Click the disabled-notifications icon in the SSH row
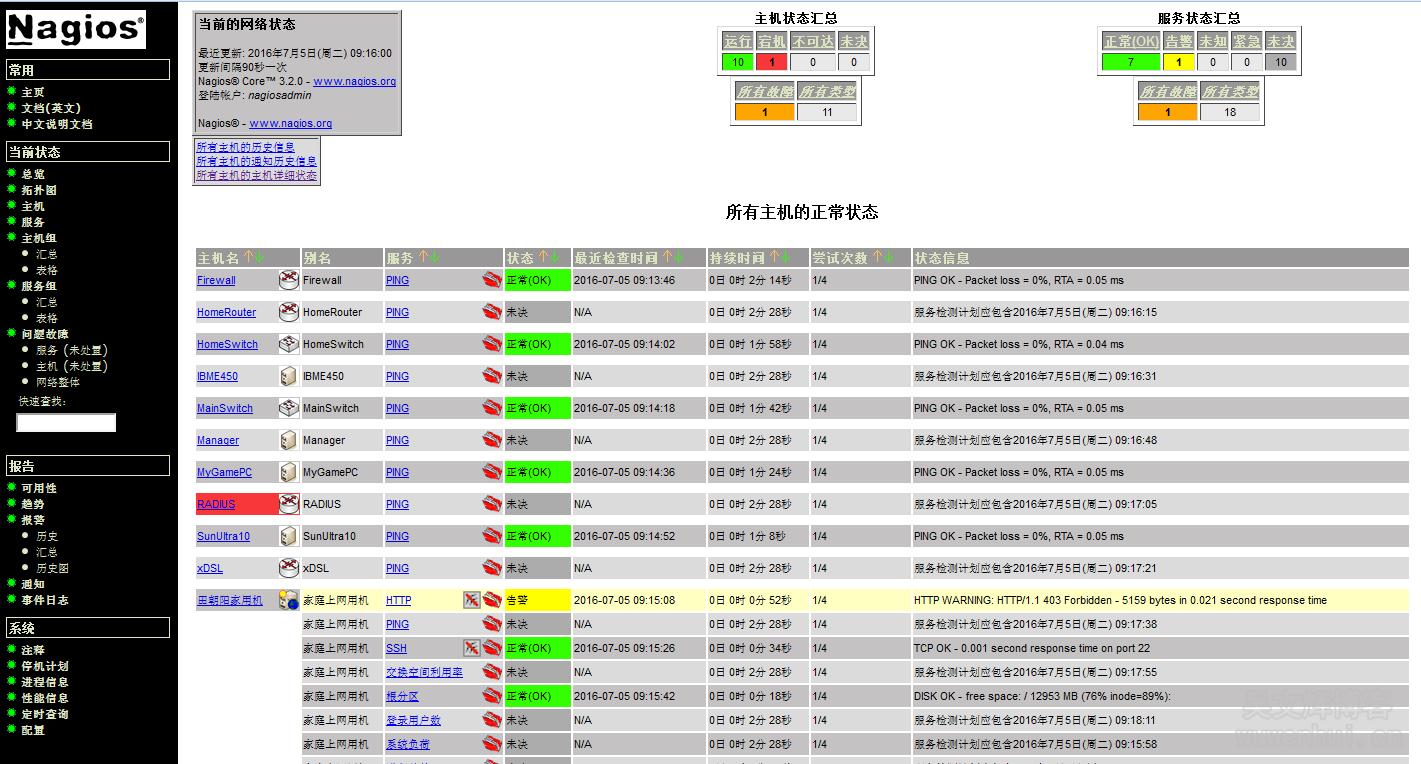 (471, 648)
